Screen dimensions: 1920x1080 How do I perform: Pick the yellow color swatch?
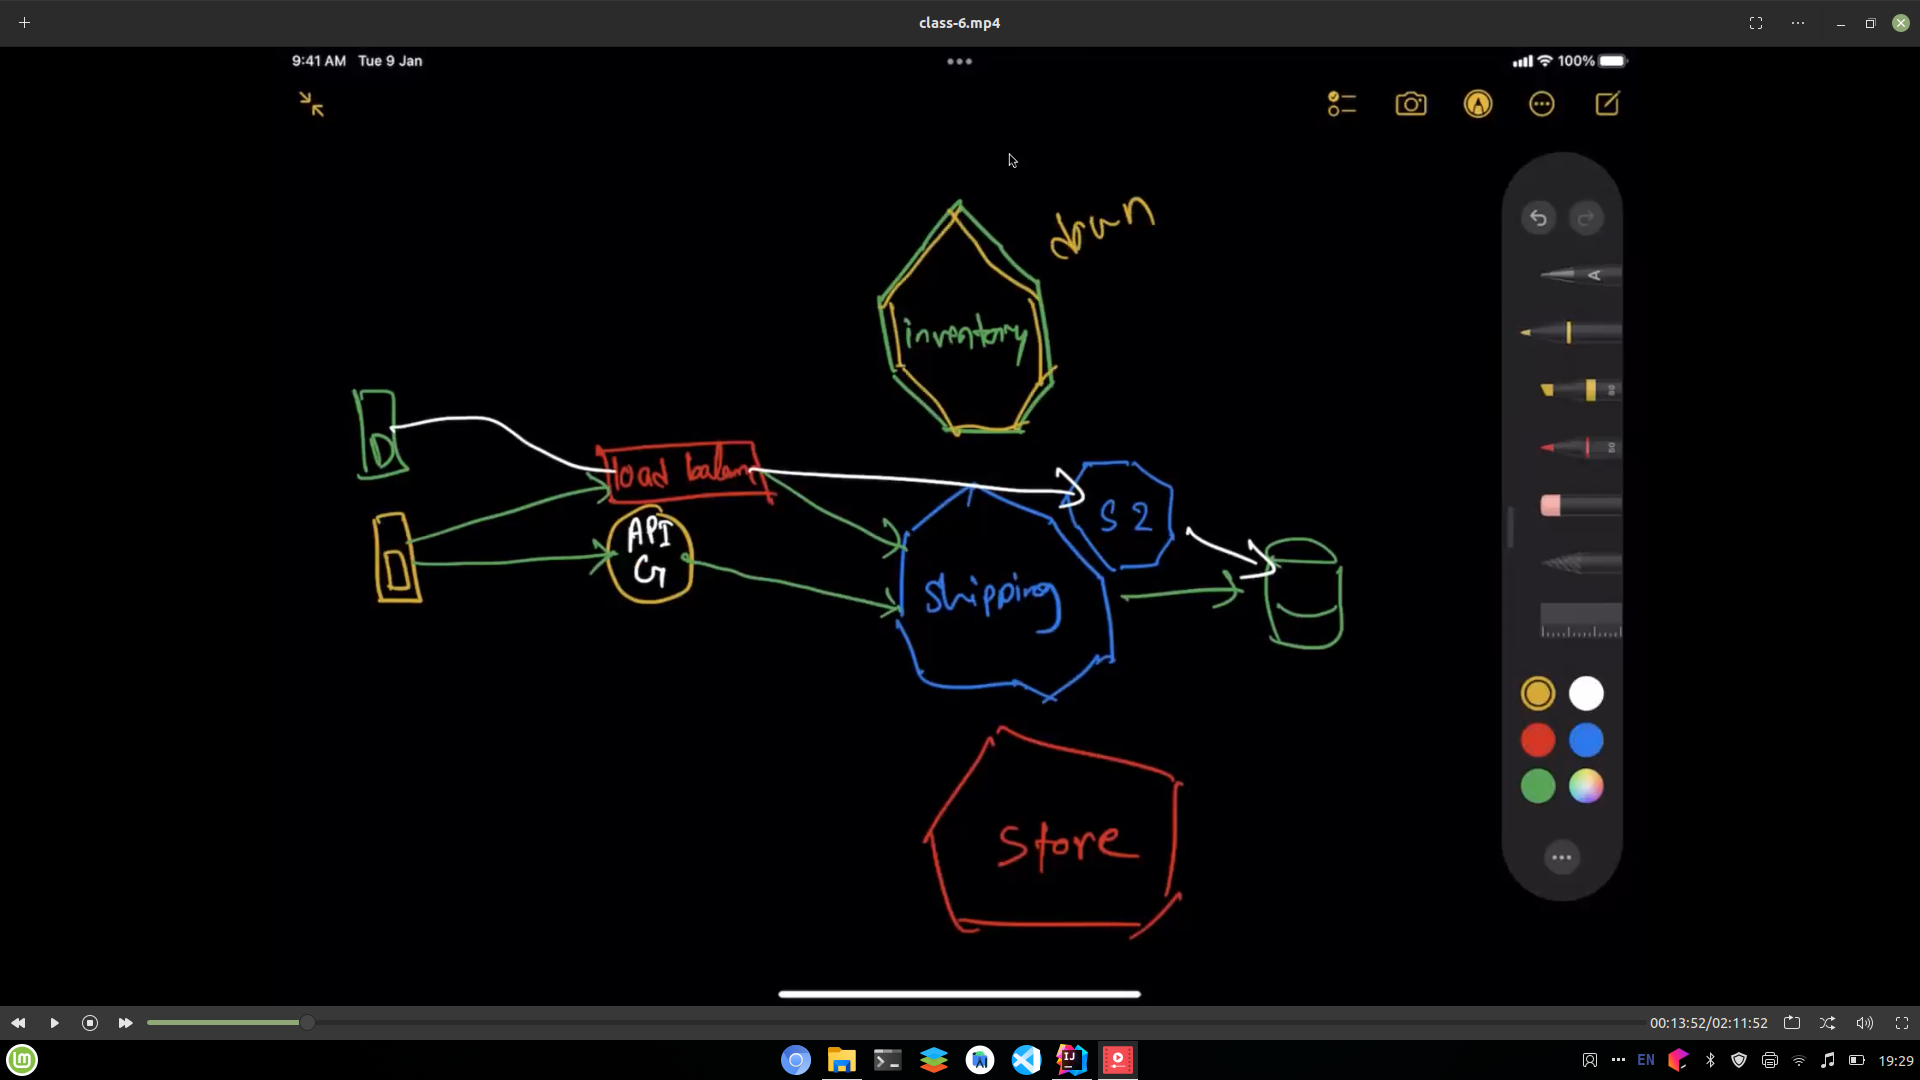coord(1538,693)
